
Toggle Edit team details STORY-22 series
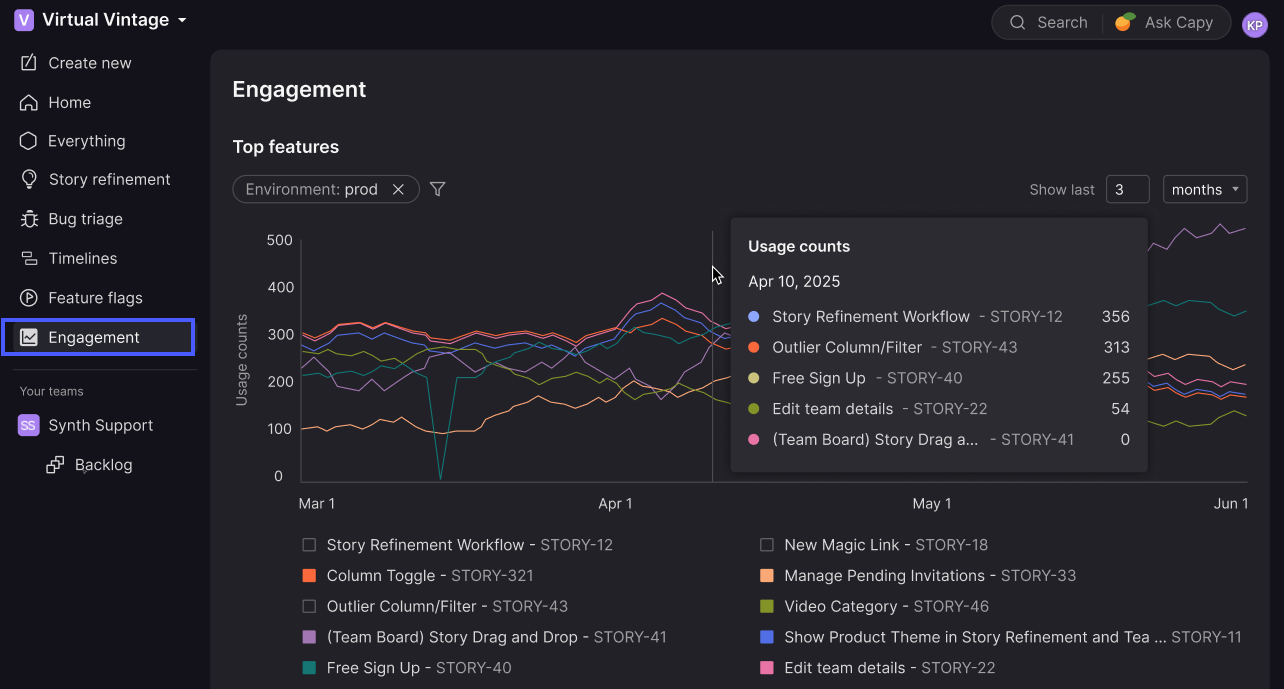767,668
